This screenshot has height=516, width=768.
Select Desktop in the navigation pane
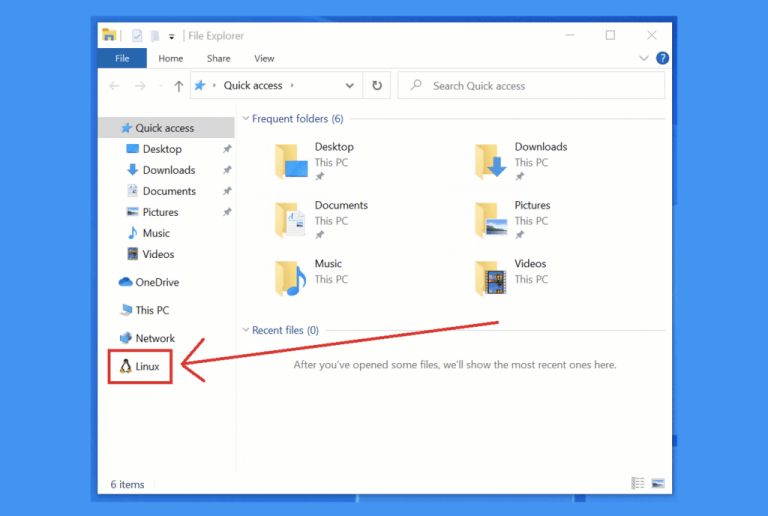(x=162, y=149)
